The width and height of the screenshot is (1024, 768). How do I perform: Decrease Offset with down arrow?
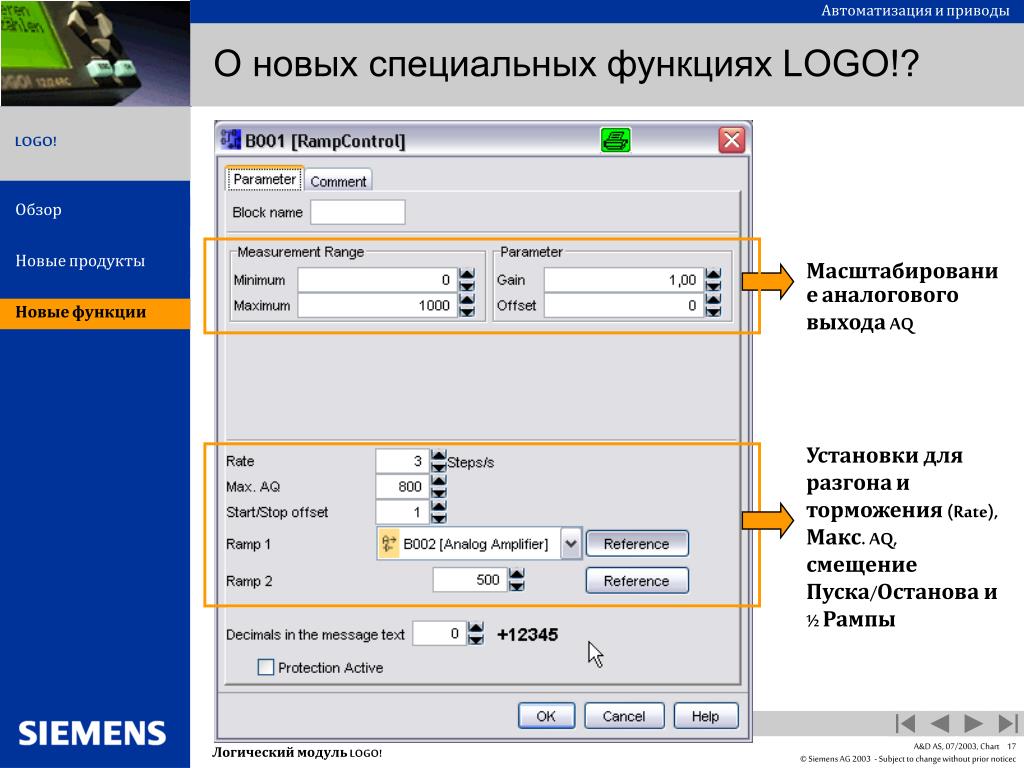713,312
